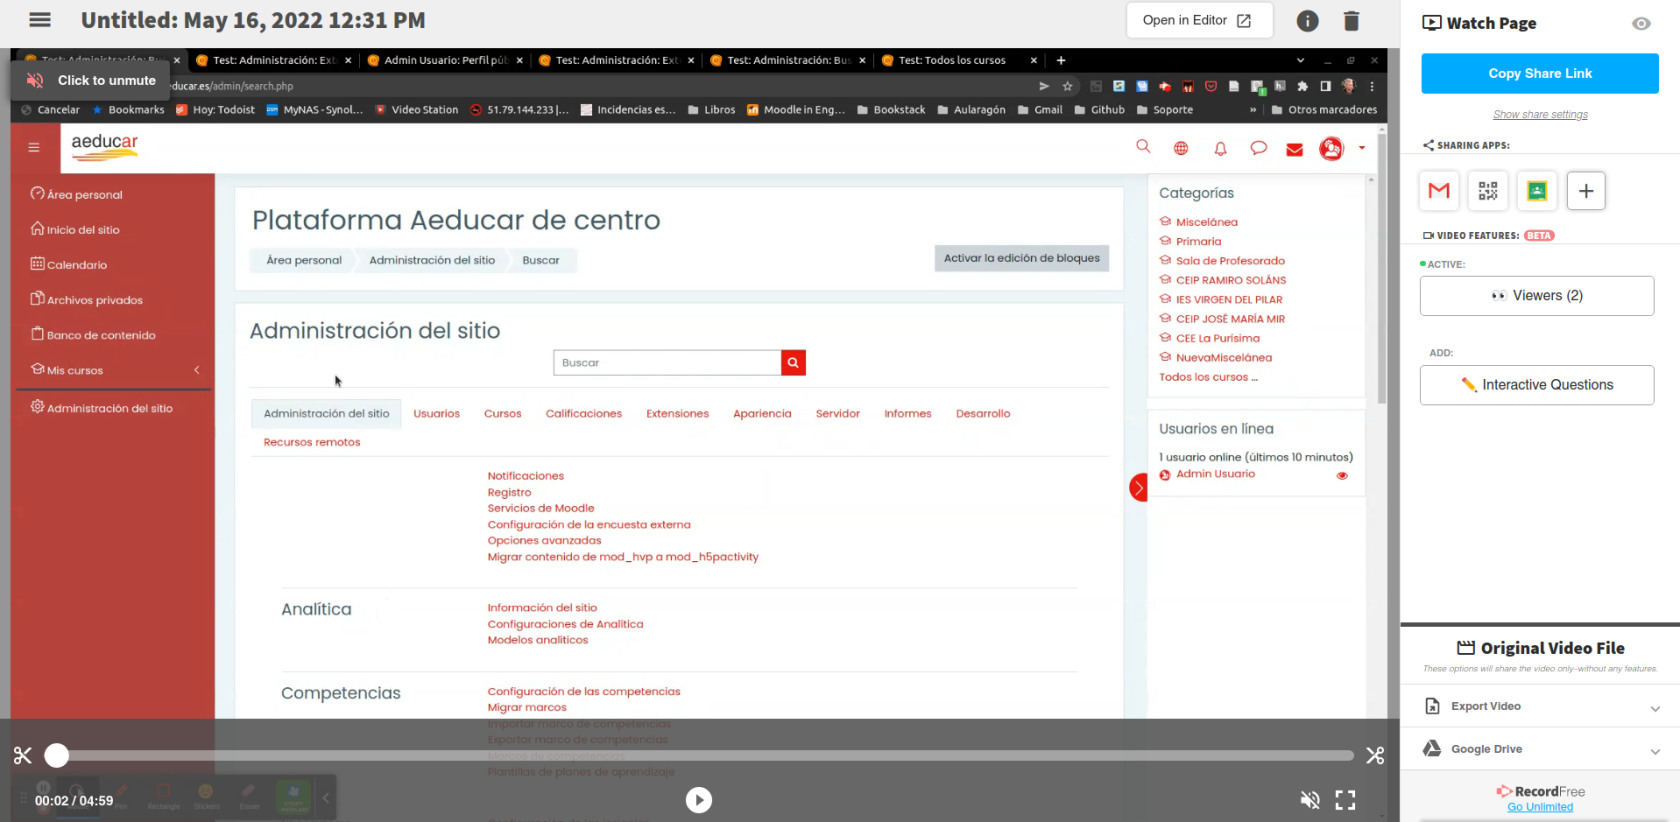Open the Viewers (2) panel
Image resolution: width=1680 pixels, height=822 pixels.
[1537, 296]
